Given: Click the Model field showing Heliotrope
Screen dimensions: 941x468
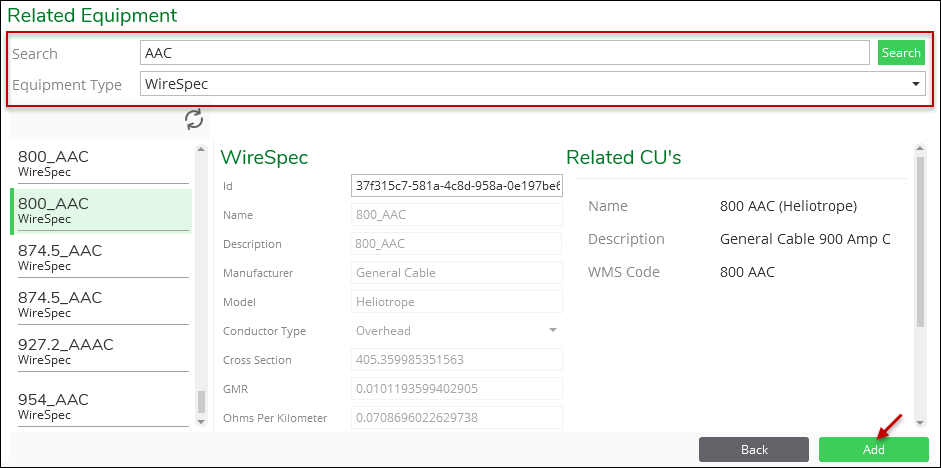Looking at the screenshot, I should [x=456, y=302].
